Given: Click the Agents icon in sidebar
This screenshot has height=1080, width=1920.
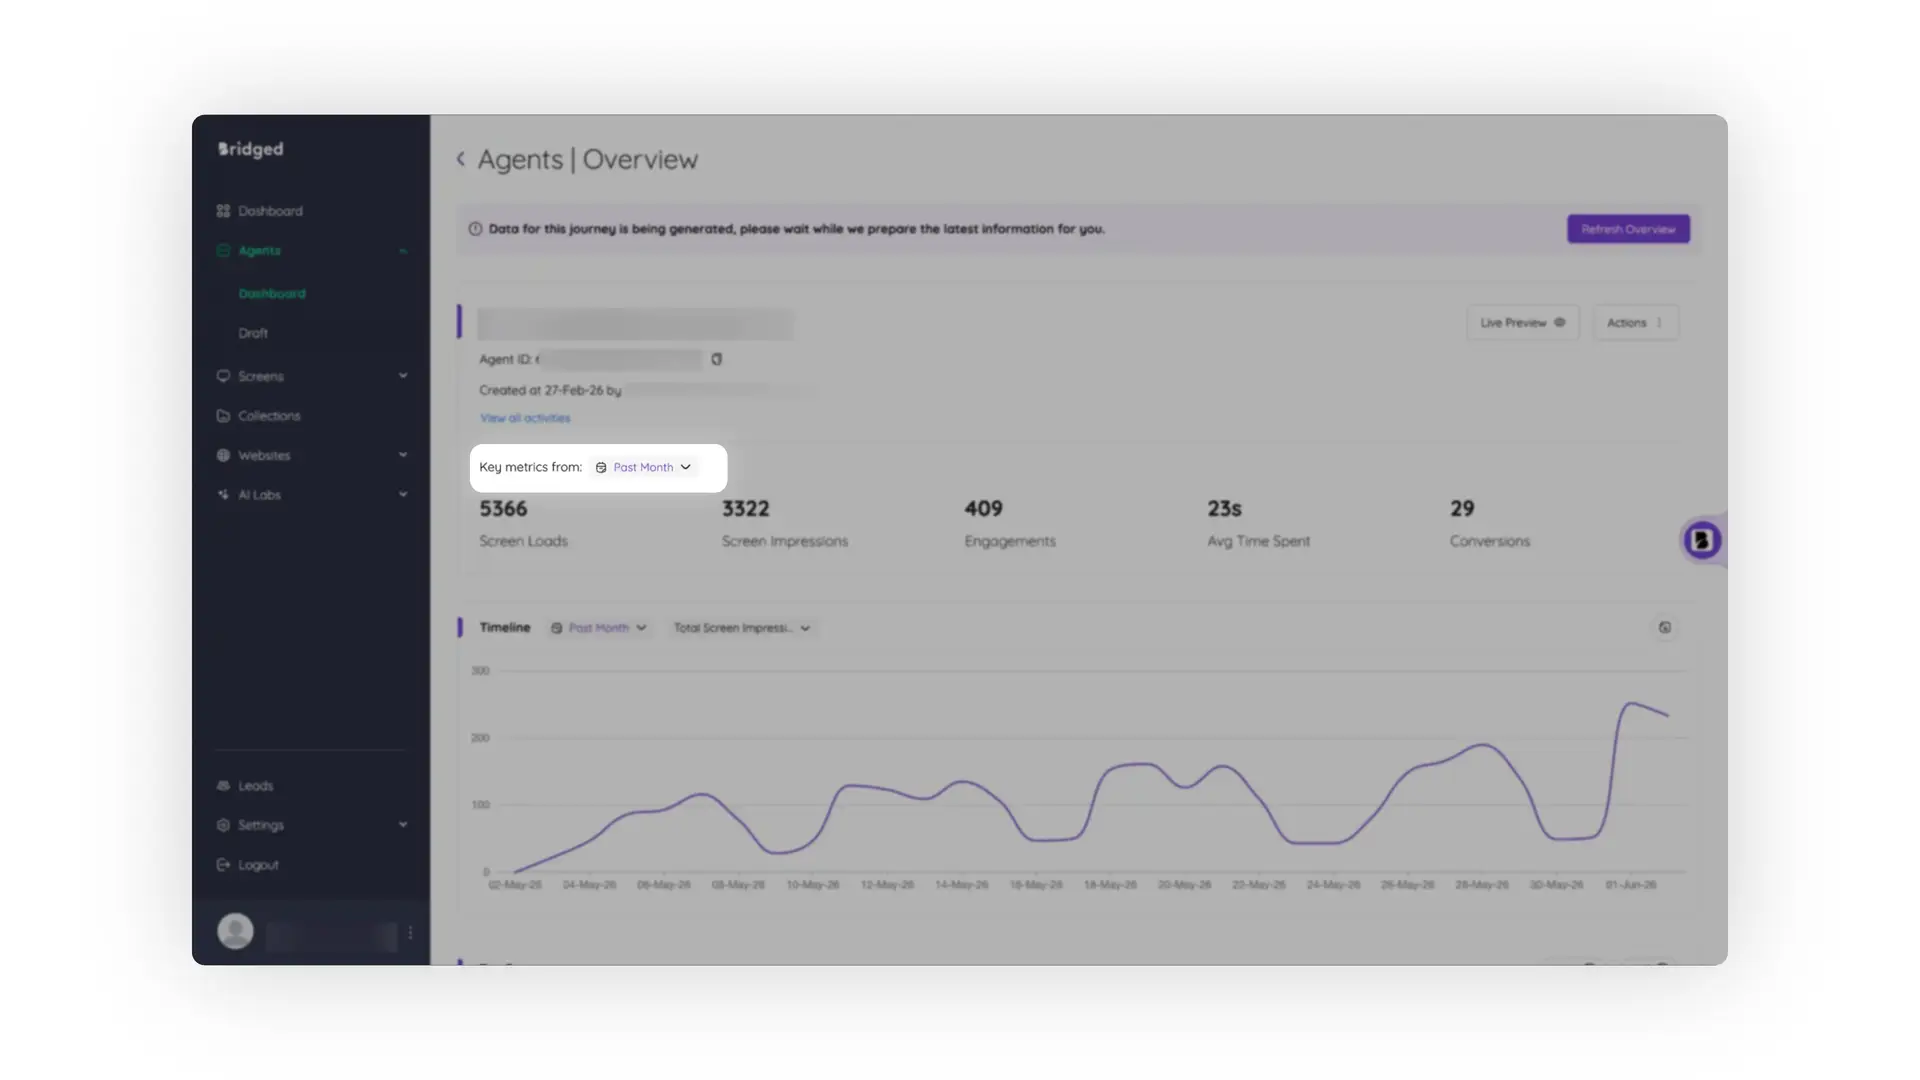Looking at the screenshot, I should 223,250.
